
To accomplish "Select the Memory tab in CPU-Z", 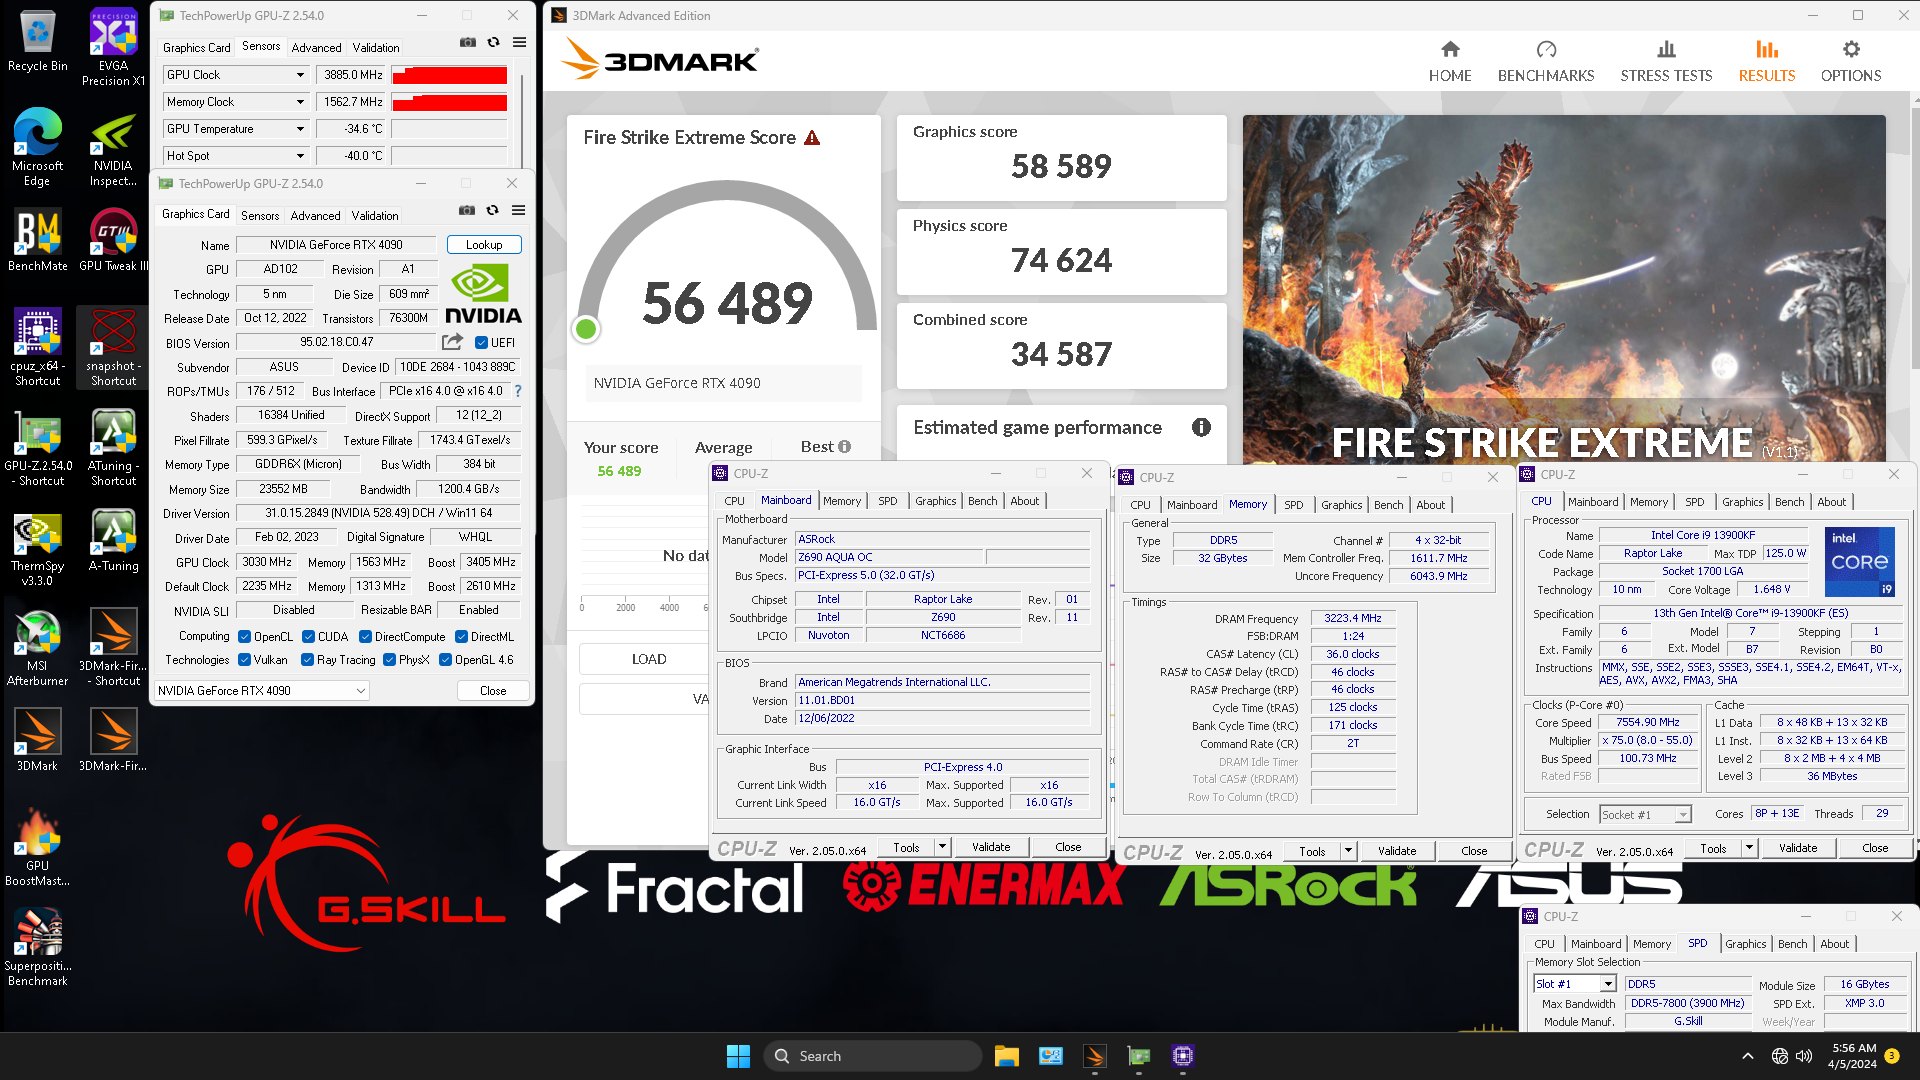I will click(841, 500).
